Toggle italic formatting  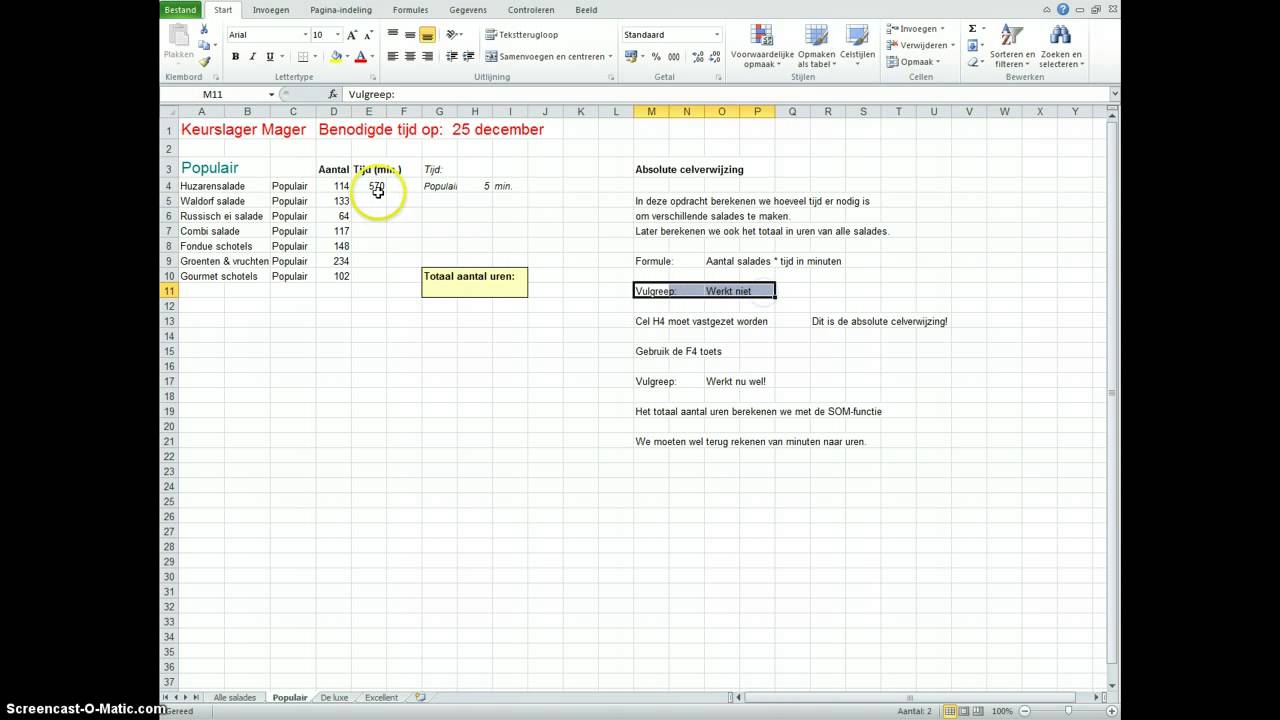(x=253, y=57)
